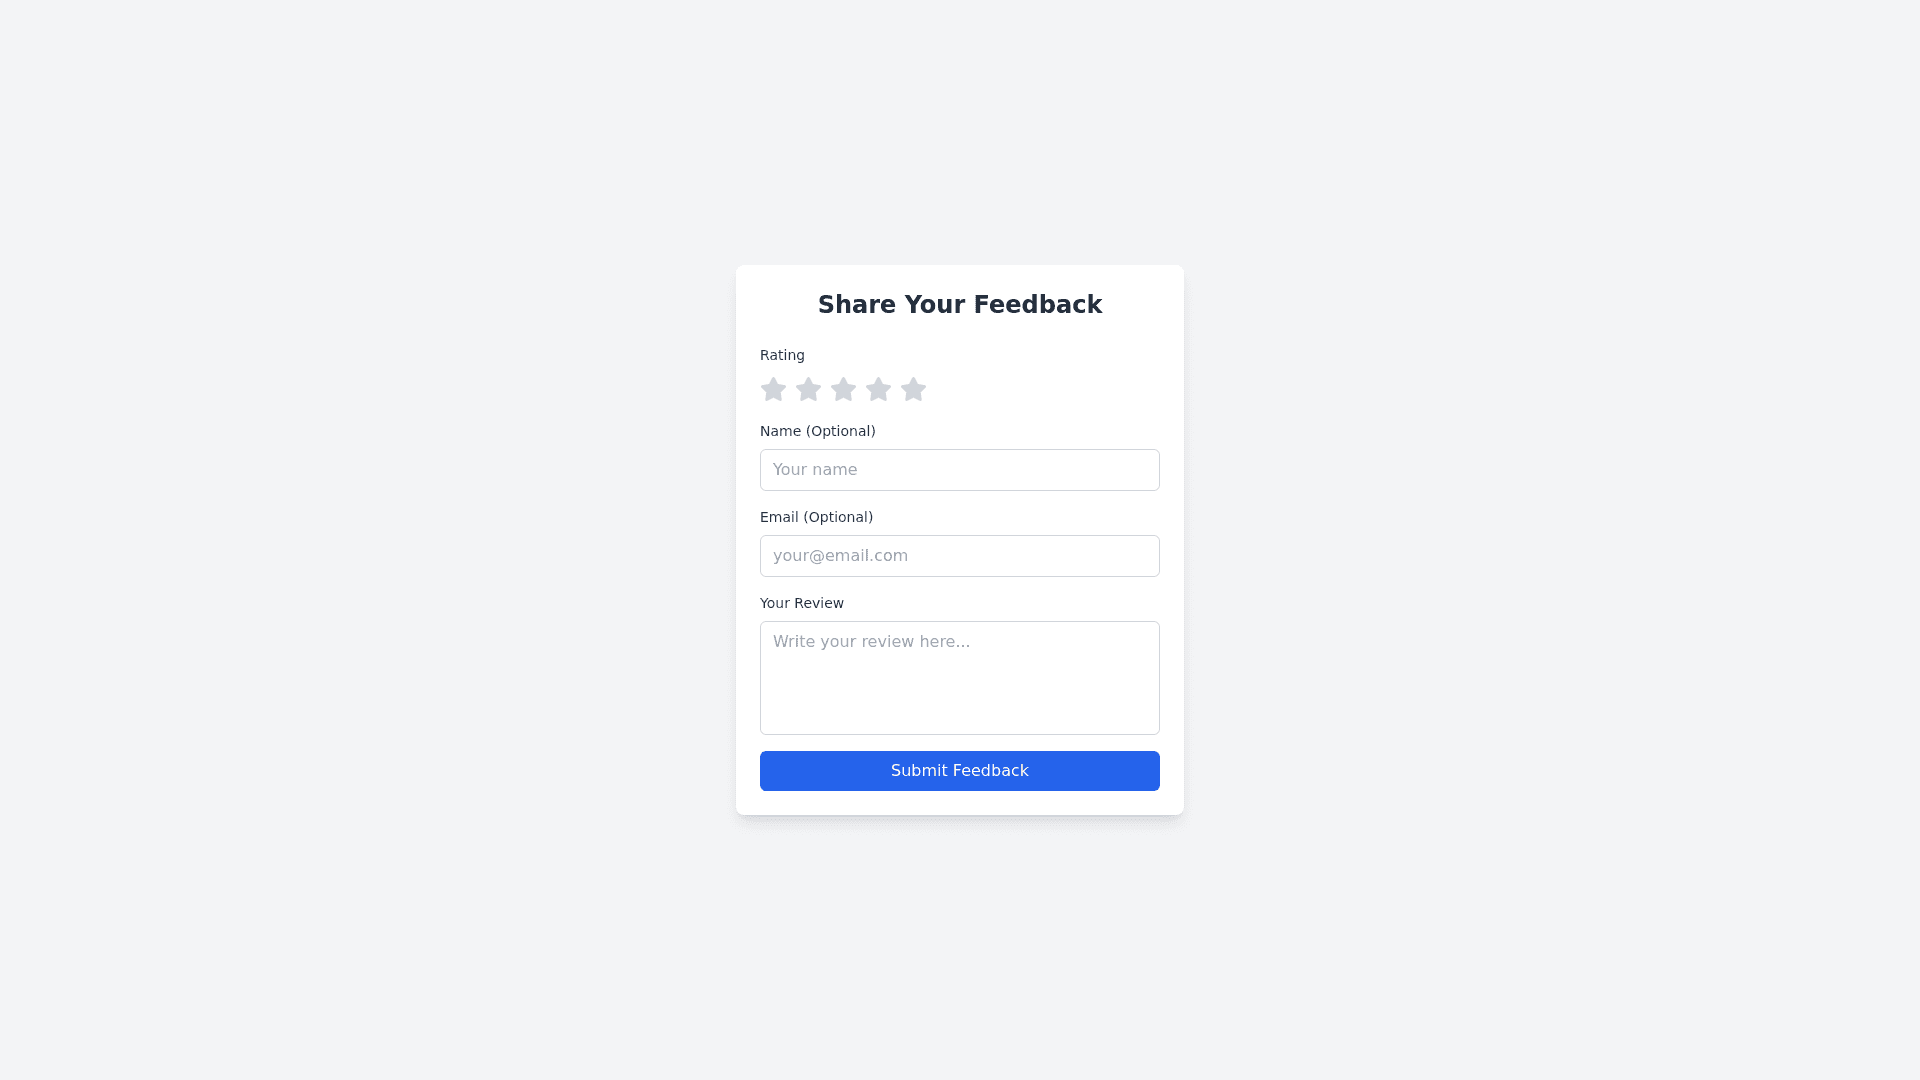This screenshot has height=1080, width=1920.
Task: Click the Rating label
Action: (x=782, y=355)
